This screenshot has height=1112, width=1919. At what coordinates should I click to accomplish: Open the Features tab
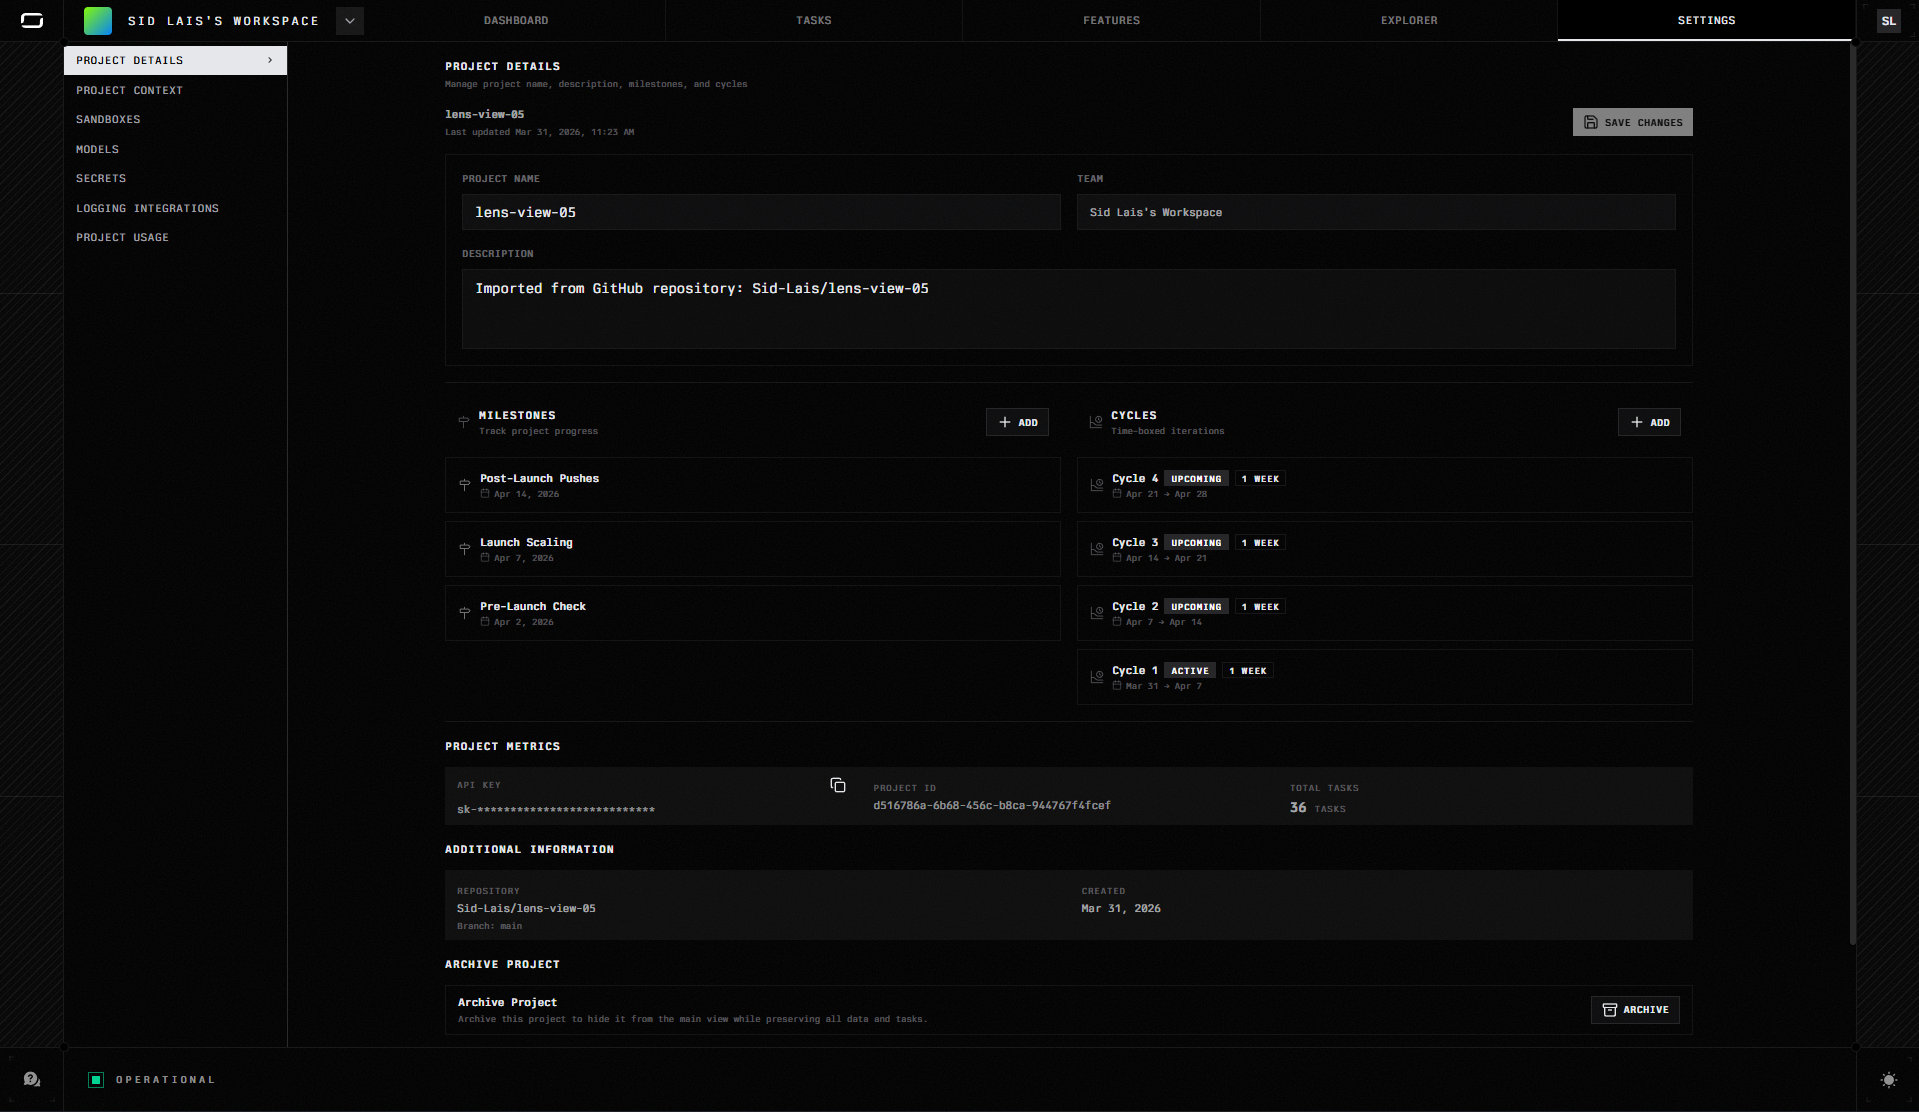coord(1111,20)
